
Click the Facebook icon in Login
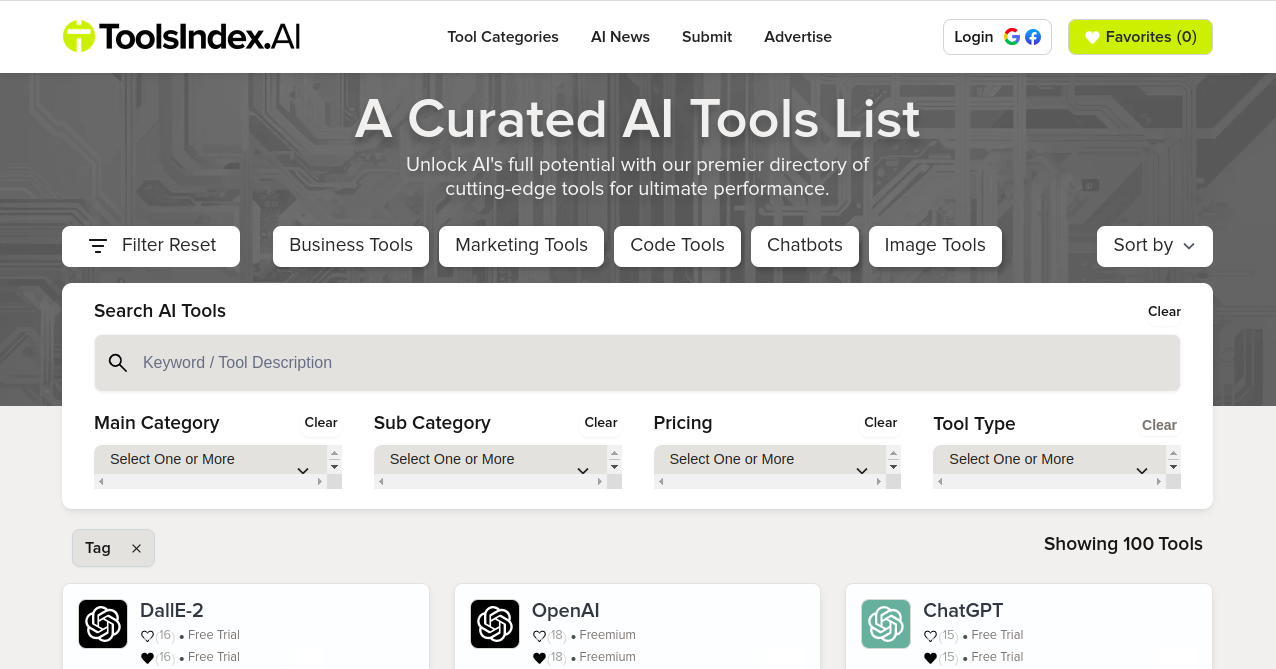click(1033, 37)
